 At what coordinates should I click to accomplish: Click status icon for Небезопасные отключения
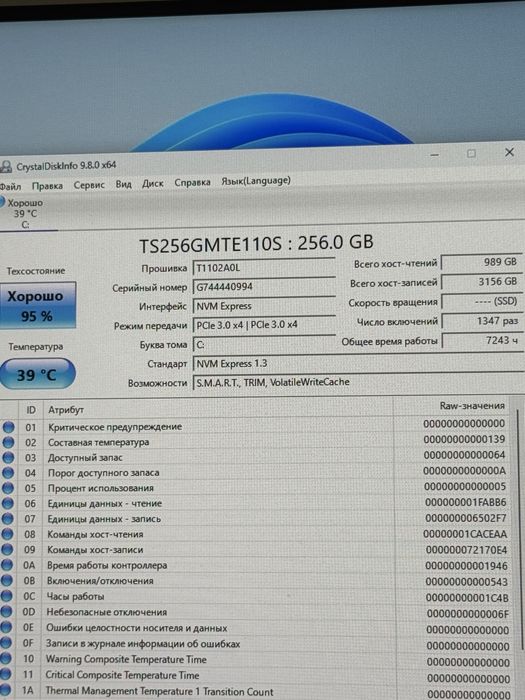click(x=6, y=612)
